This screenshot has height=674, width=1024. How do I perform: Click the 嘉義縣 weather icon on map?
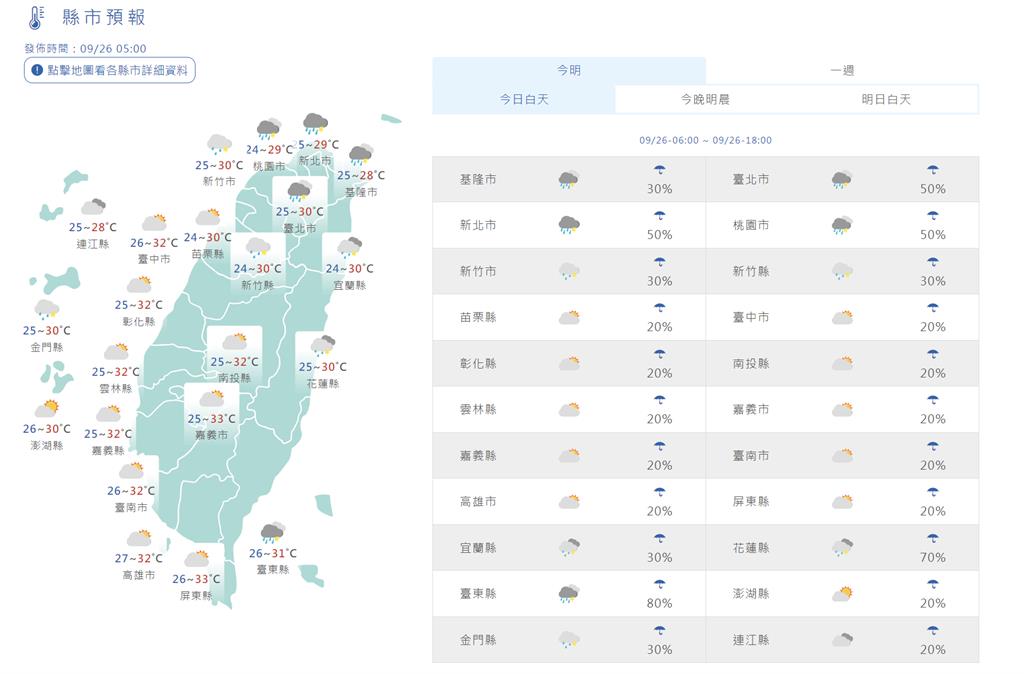108,413
